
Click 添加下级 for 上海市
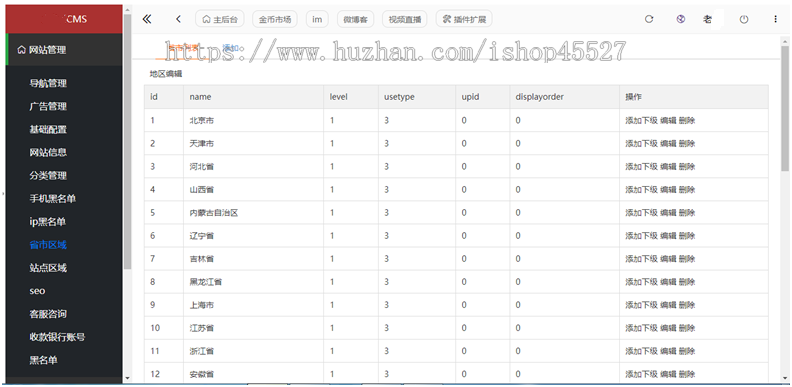(x=641, y=305)
